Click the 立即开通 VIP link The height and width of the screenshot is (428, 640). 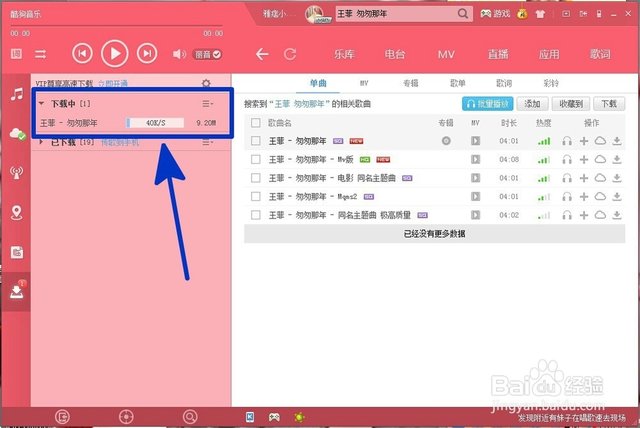[113, 84]
